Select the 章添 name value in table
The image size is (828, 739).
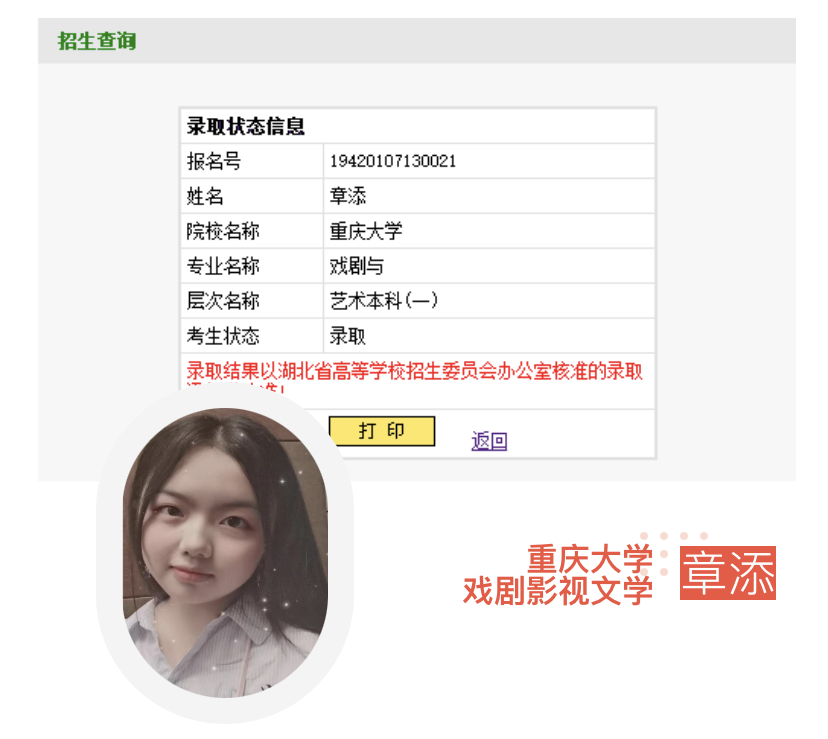(347, 196)
